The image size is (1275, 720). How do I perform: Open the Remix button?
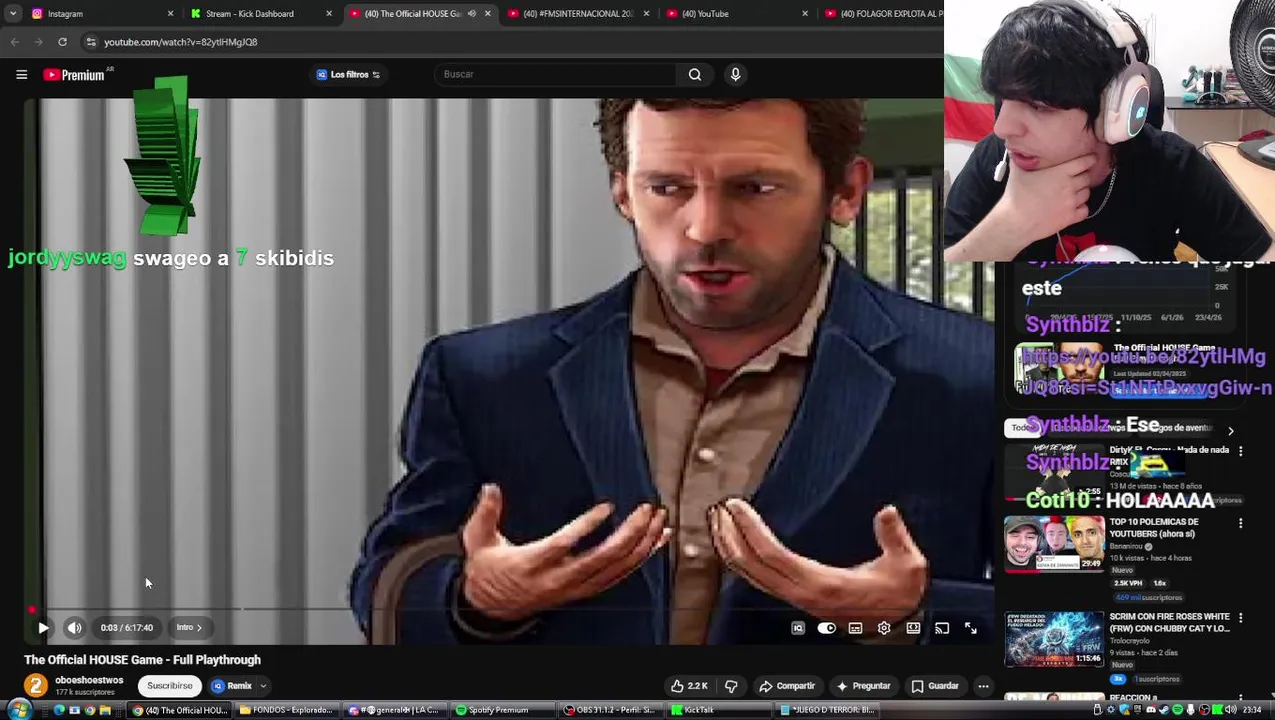(232, 686)
